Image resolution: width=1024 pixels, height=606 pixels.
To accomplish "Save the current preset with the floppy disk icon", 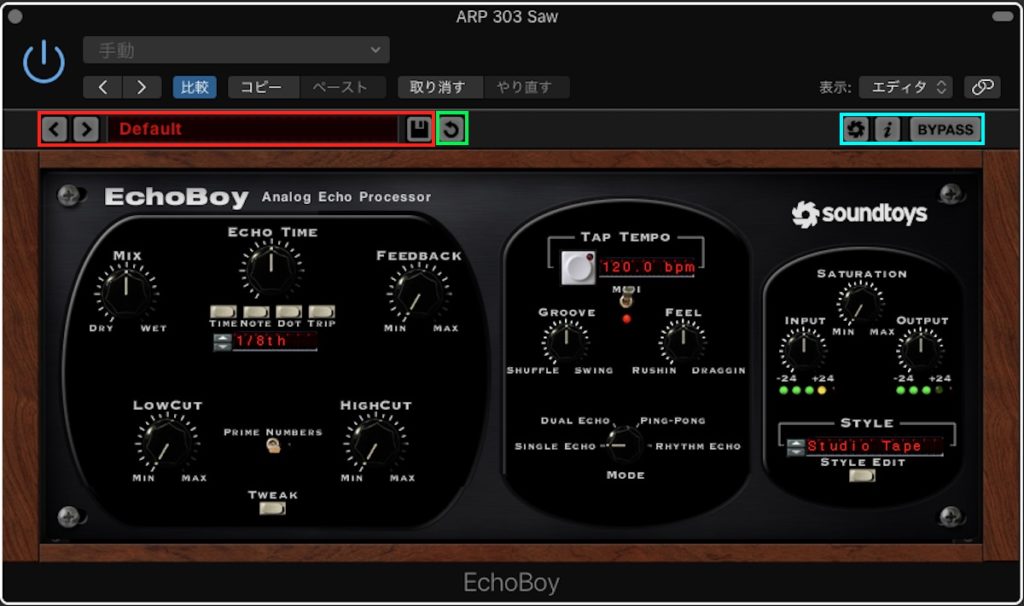I will tap(418, 128).
